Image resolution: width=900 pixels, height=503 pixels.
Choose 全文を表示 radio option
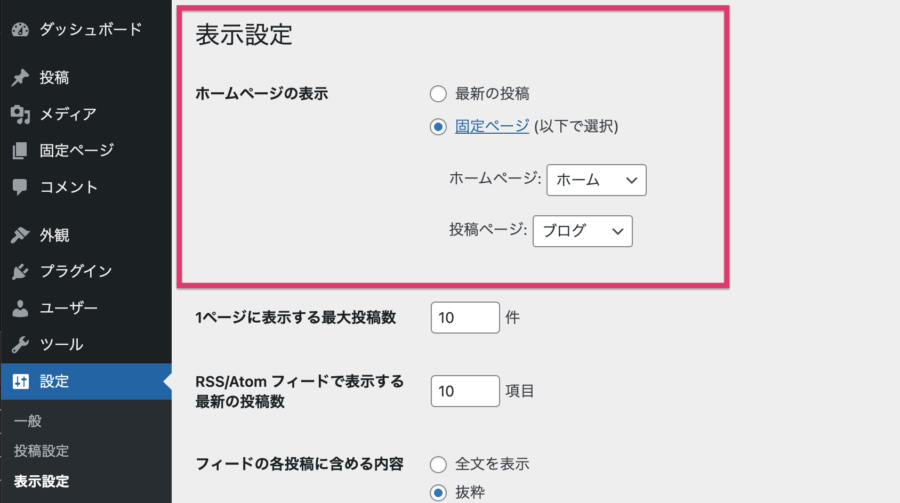pyautogui.click(x=437, y=464)
